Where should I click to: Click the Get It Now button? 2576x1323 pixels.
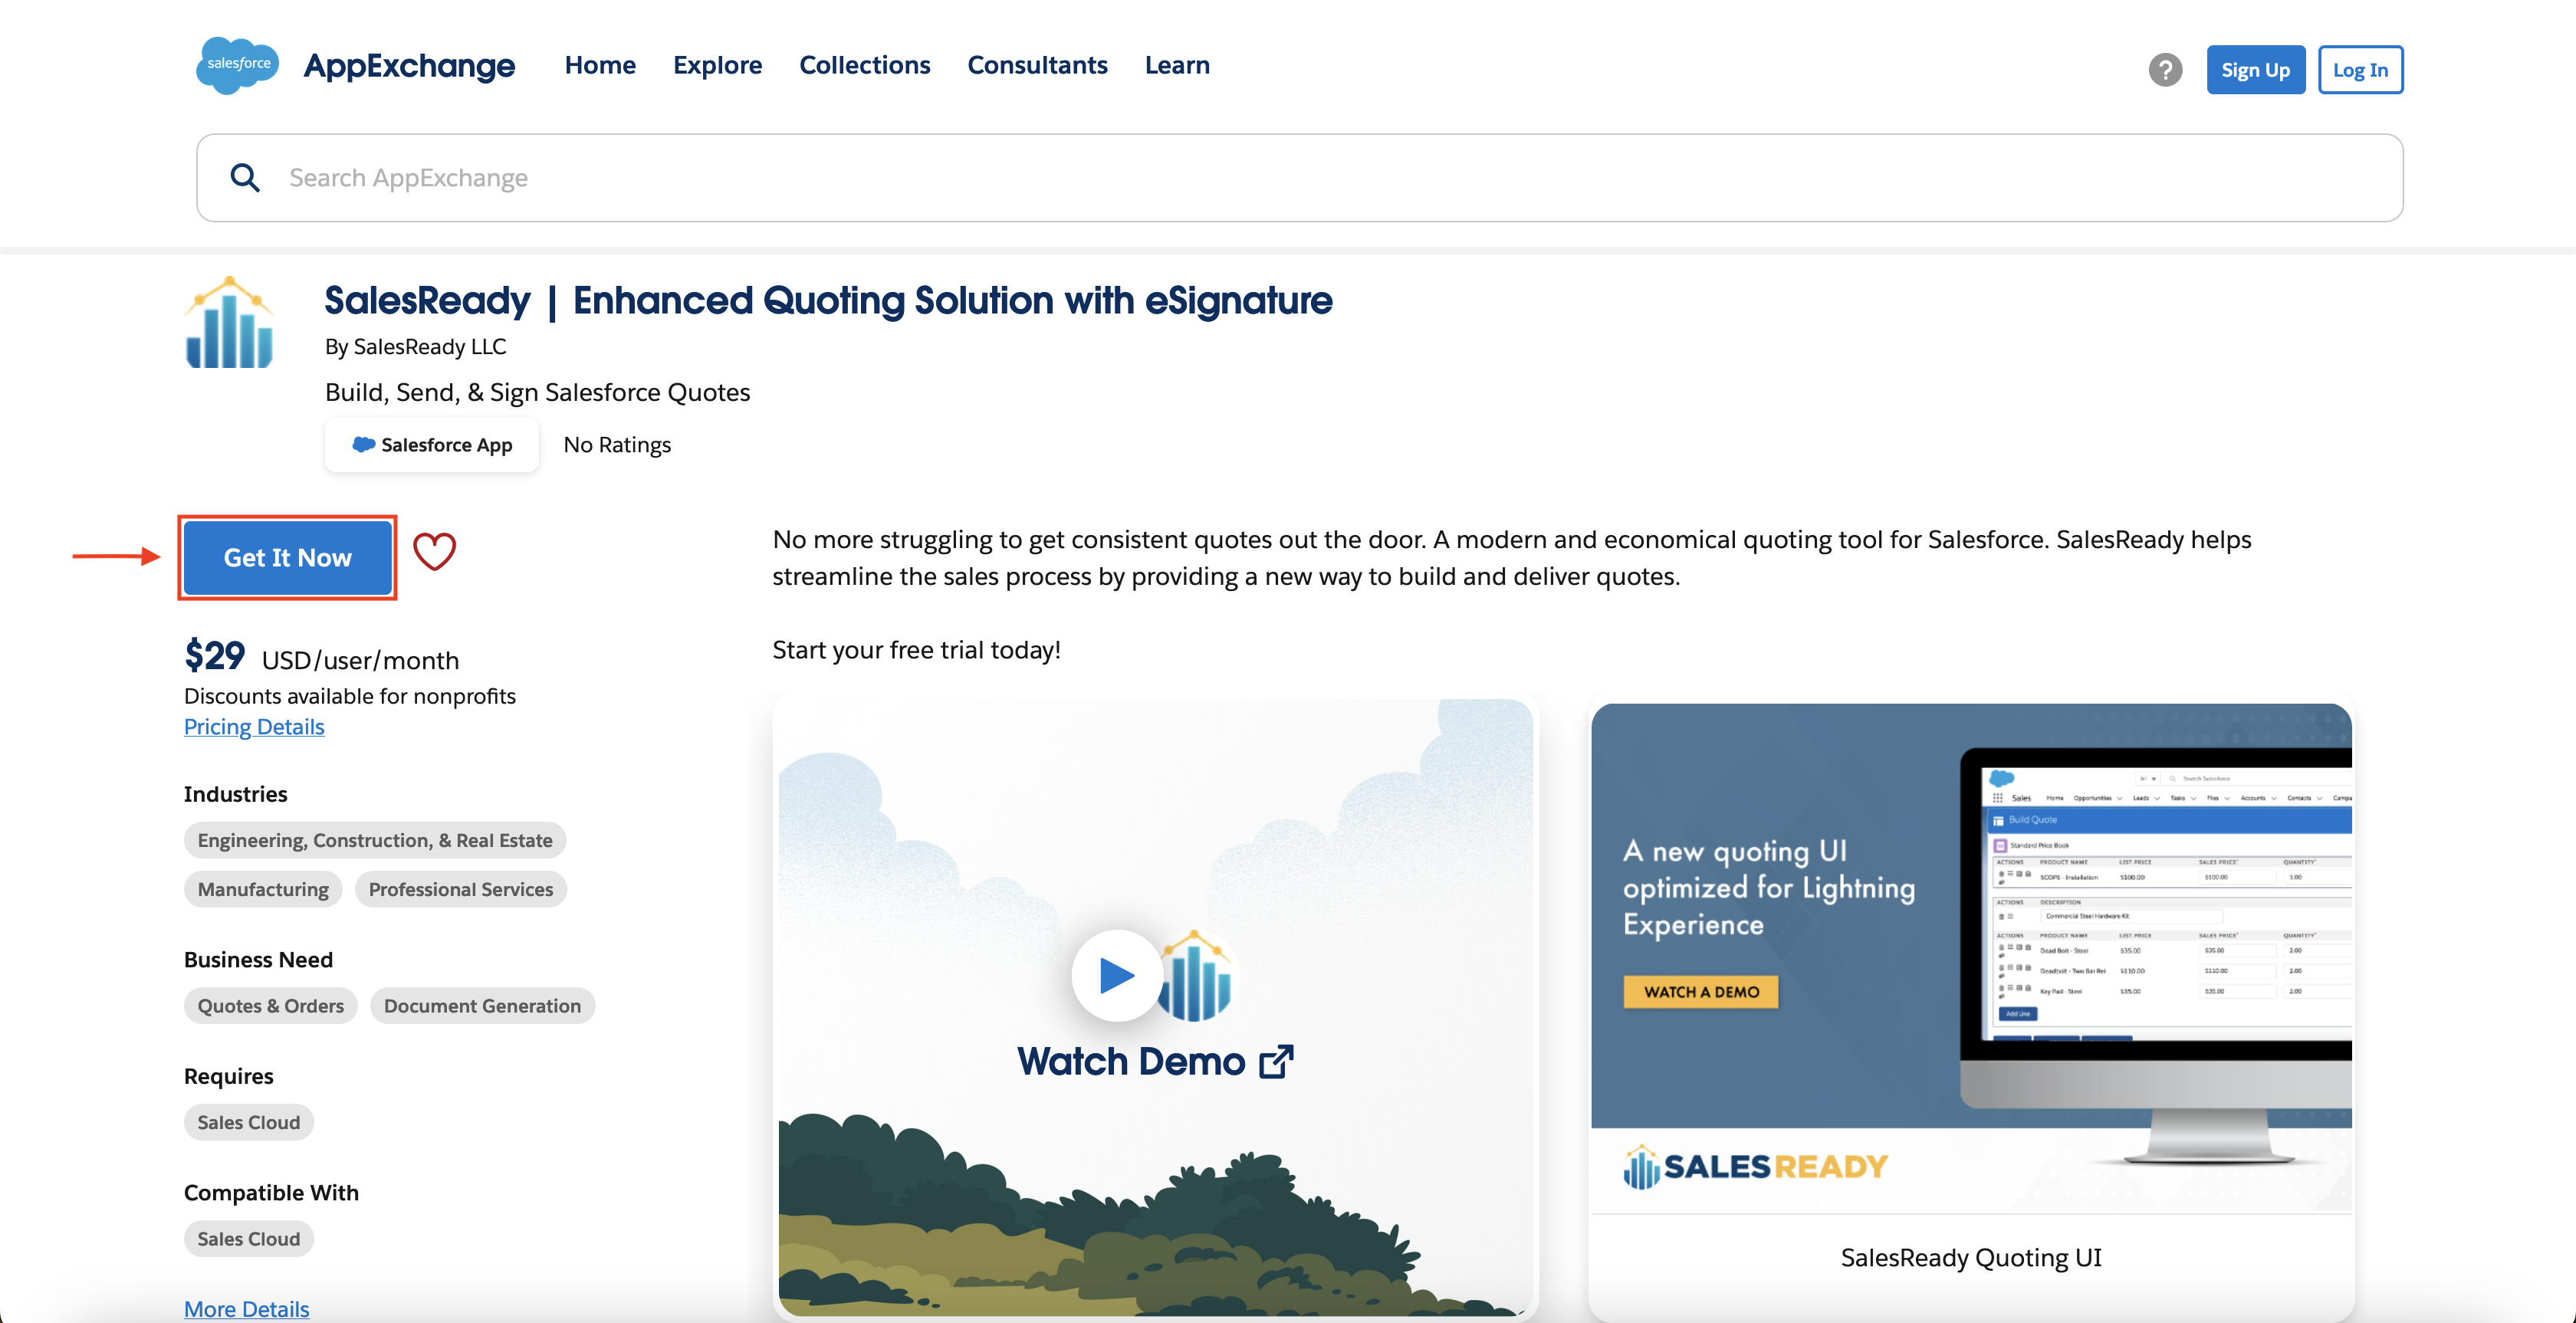click(x=288, y=558)
